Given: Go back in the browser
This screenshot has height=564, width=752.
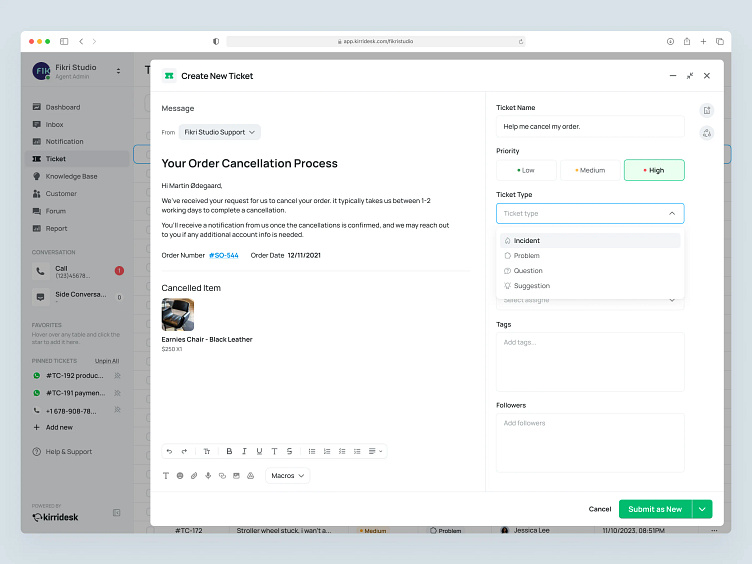Looking at the screenshot, I should click(81, 41).
